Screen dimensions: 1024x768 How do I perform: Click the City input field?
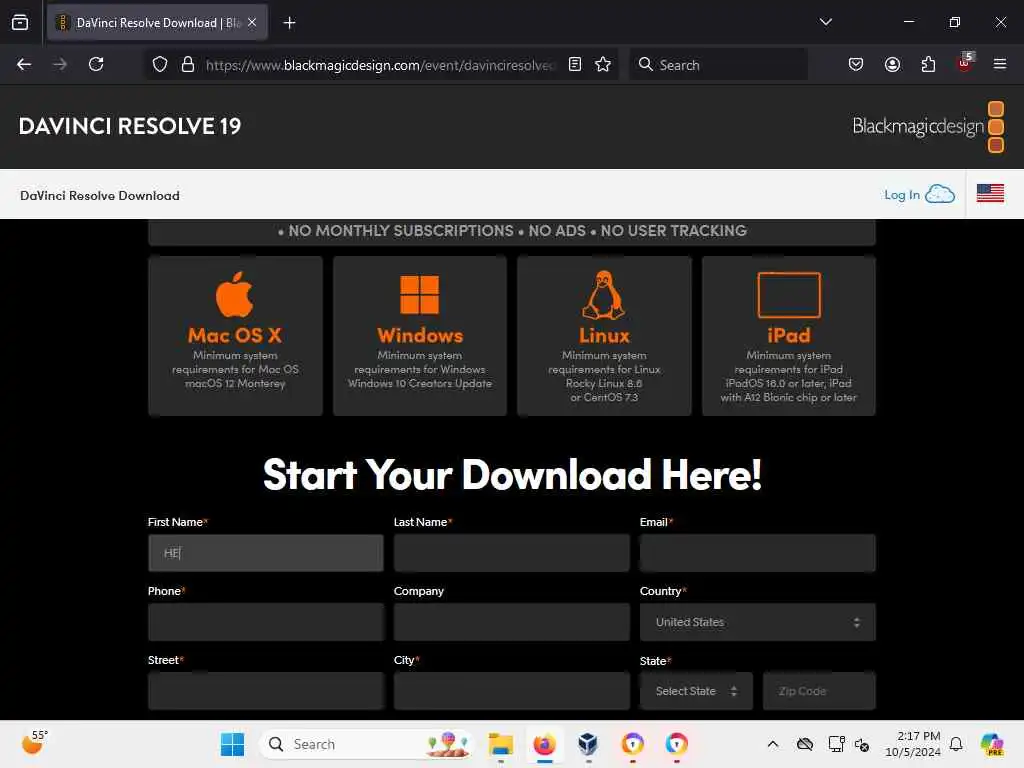pos(511,691)
